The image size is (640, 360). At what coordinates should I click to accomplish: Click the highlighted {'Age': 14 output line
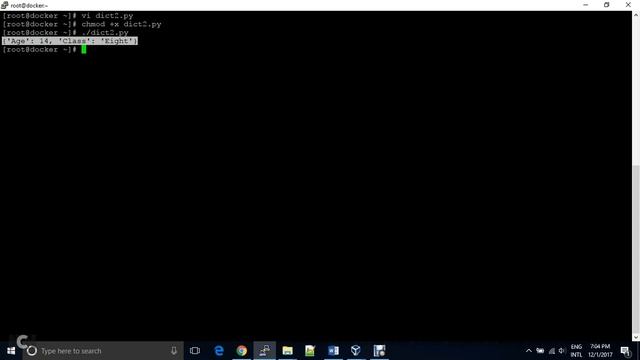tap(70, 41)
